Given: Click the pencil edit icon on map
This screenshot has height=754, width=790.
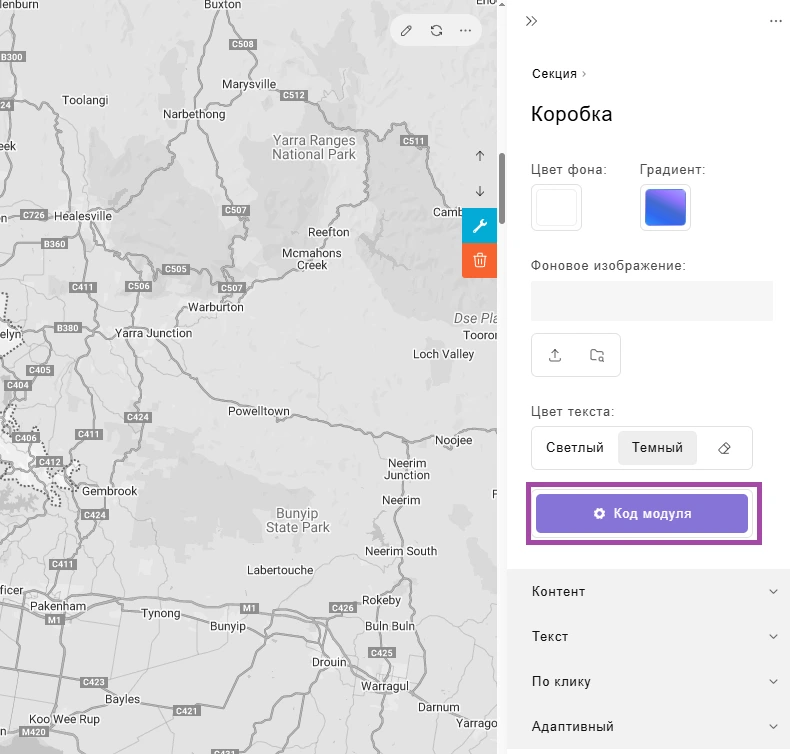Looking at the screenshot, I should click(406, 31).
